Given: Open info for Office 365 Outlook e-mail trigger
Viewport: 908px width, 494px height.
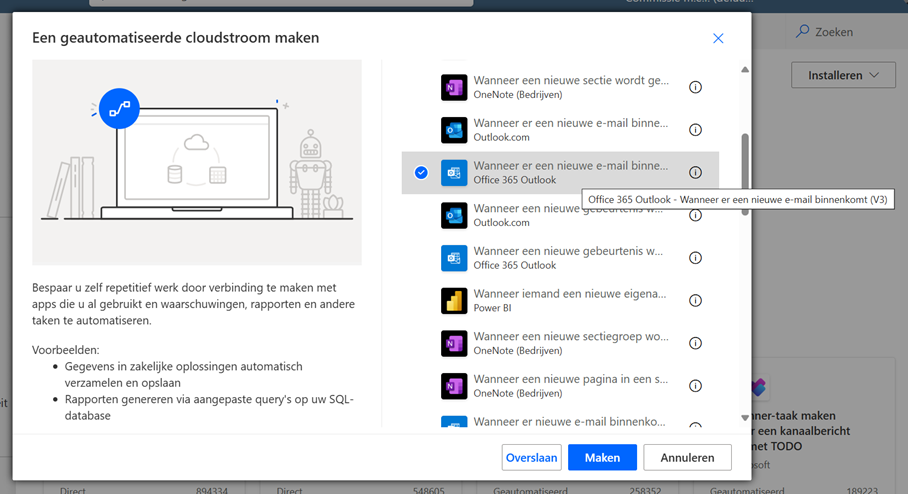Looking at the screenshot, I should click(x=695, y=173).
